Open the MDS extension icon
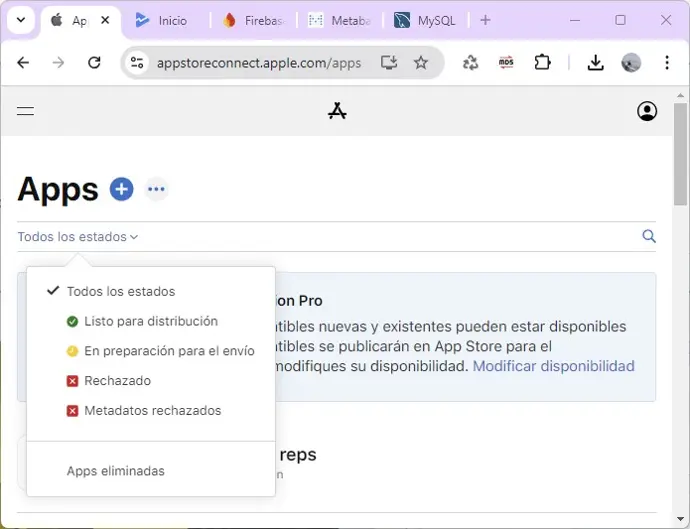This screenshot has height=529, width=690. (x=506, y=63)
